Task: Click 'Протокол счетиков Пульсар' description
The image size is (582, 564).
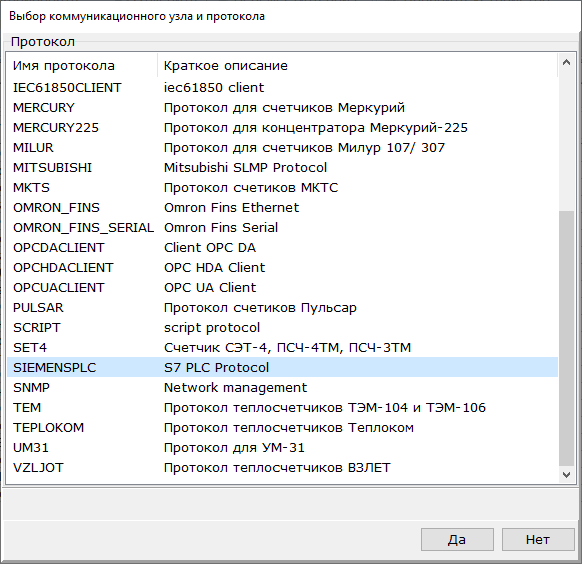Action: (260, 308)
